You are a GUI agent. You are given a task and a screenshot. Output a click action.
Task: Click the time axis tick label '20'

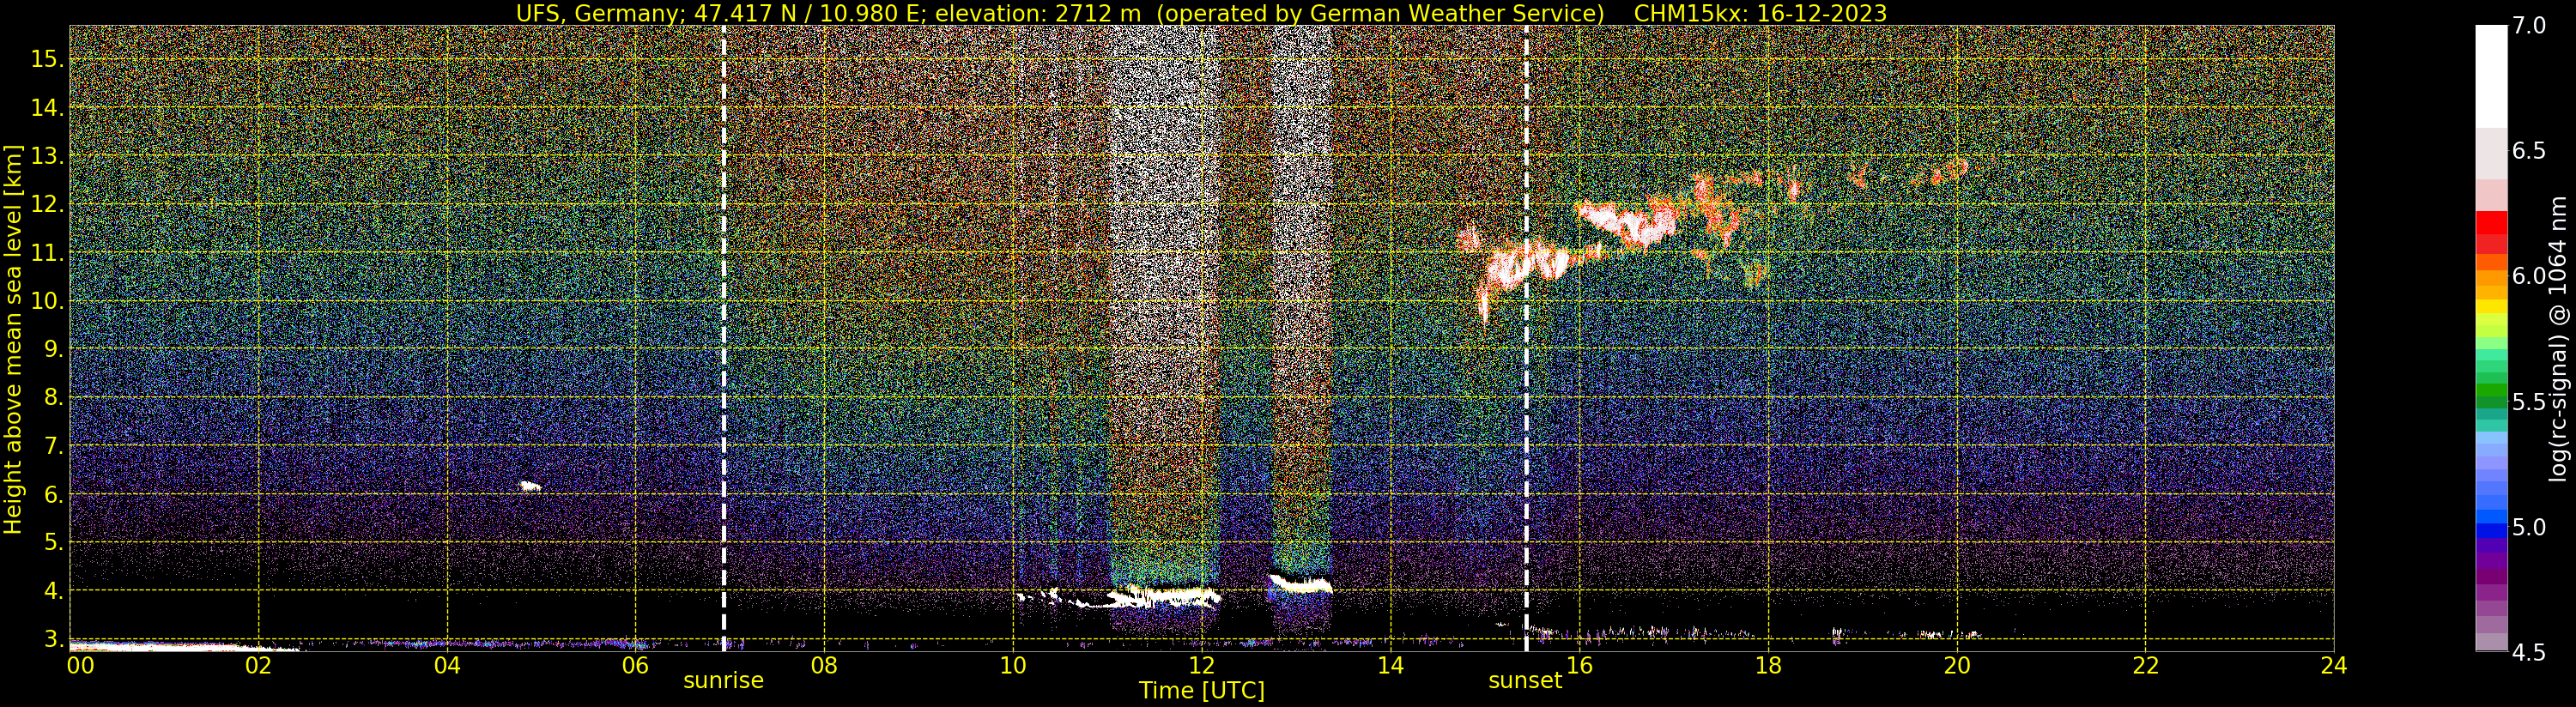tap(1956, 665)
